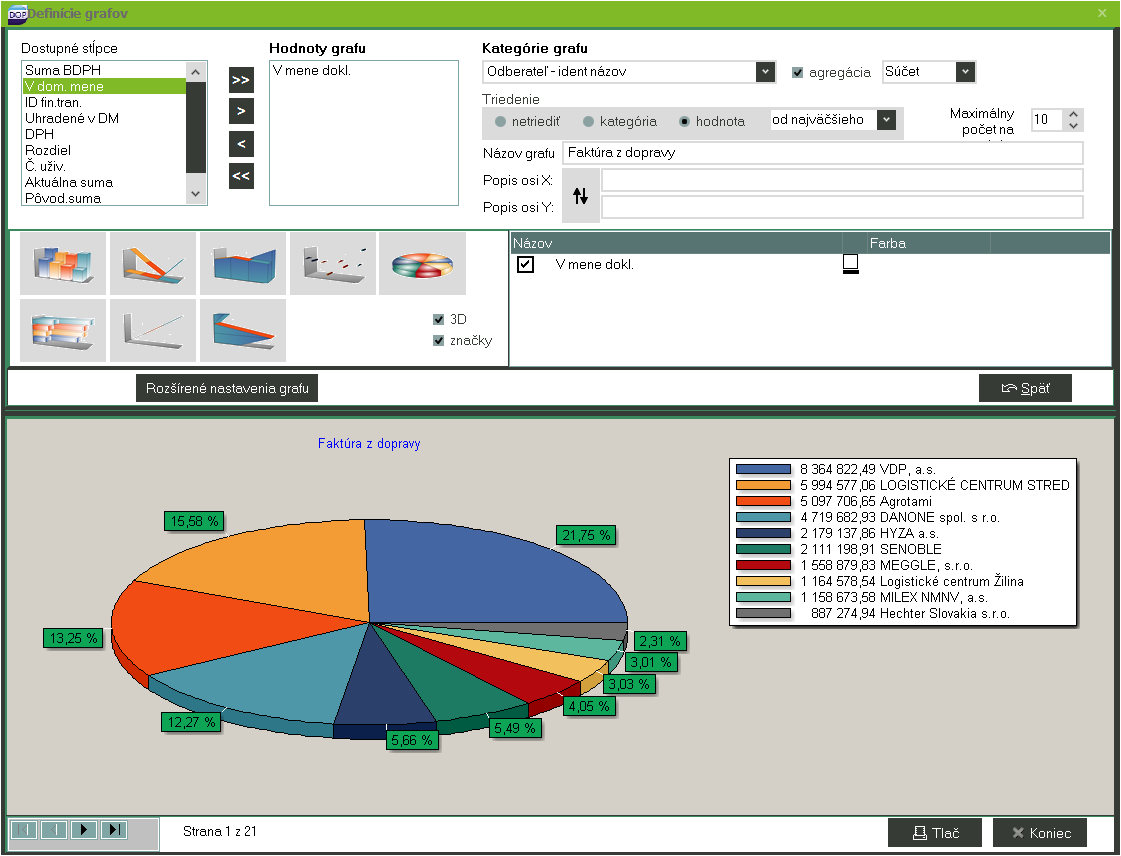1121x856 pixels.
Task: Pick the blue 3D area chart type
Action: click(243, 263)
